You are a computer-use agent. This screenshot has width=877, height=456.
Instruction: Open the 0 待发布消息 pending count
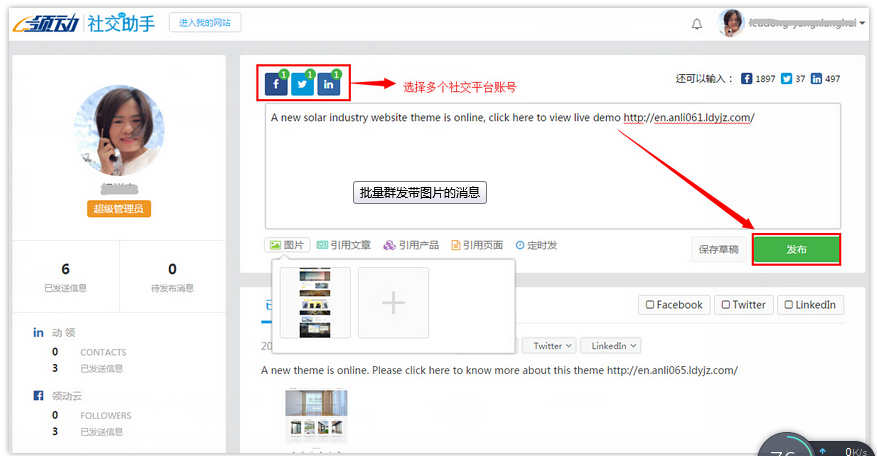(172, 277)
